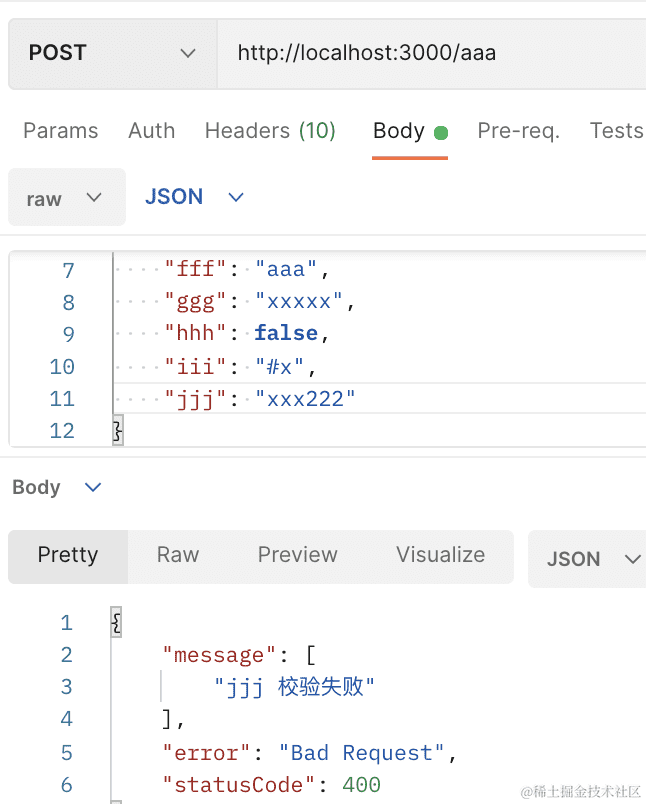Switch response view to Raw
Image resolution: width=646 pixels, height=804 pixels.
[x=178, y=555]
